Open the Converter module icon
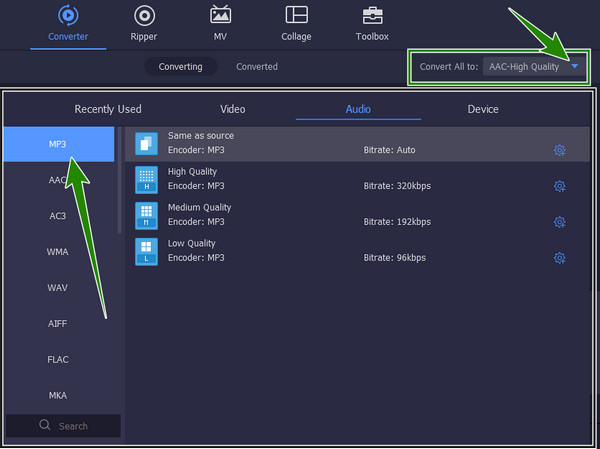 coord(68,15)
